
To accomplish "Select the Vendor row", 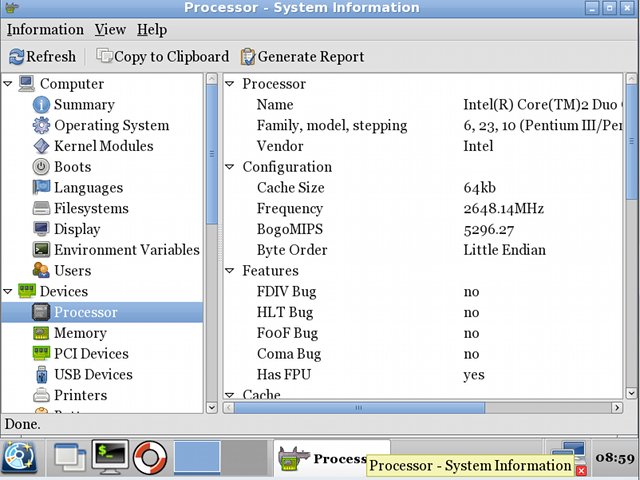I will (424, 146).
